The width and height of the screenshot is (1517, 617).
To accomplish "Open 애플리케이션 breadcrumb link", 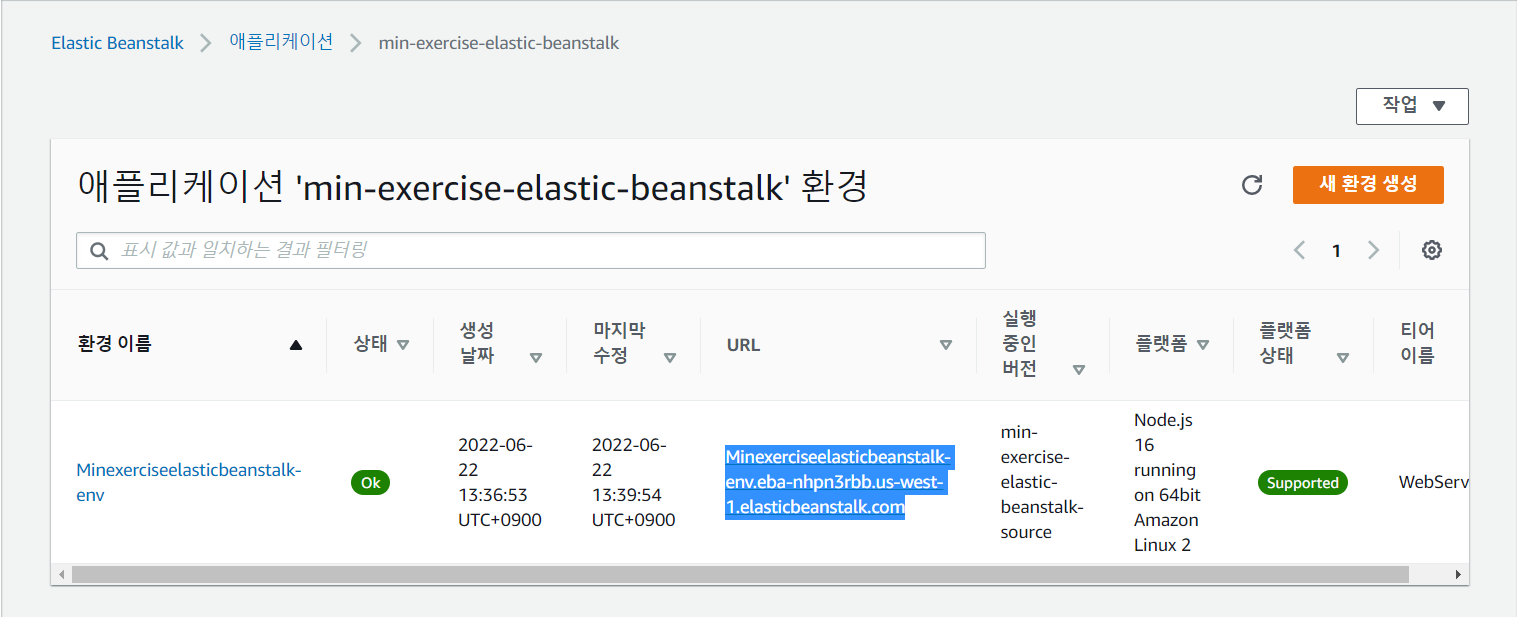I will click(x=281, y=43).
